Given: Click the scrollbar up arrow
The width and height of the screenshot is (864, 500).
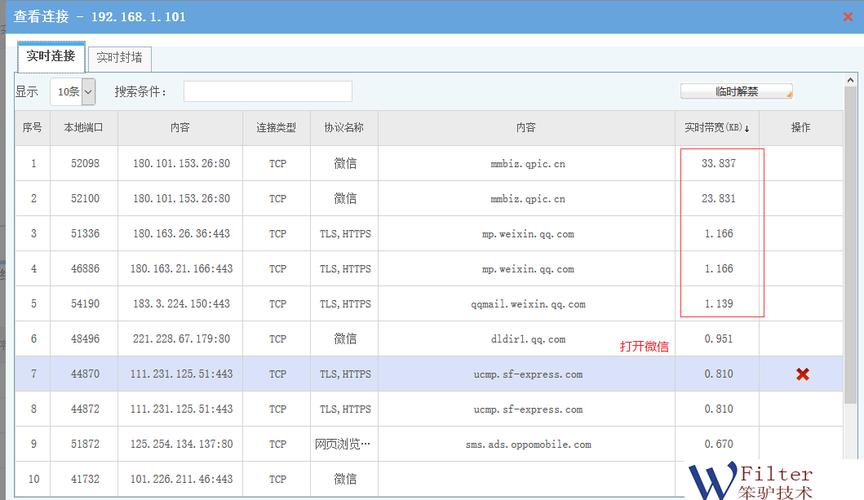Looking at the screenshot, I should tap(850, 80).
